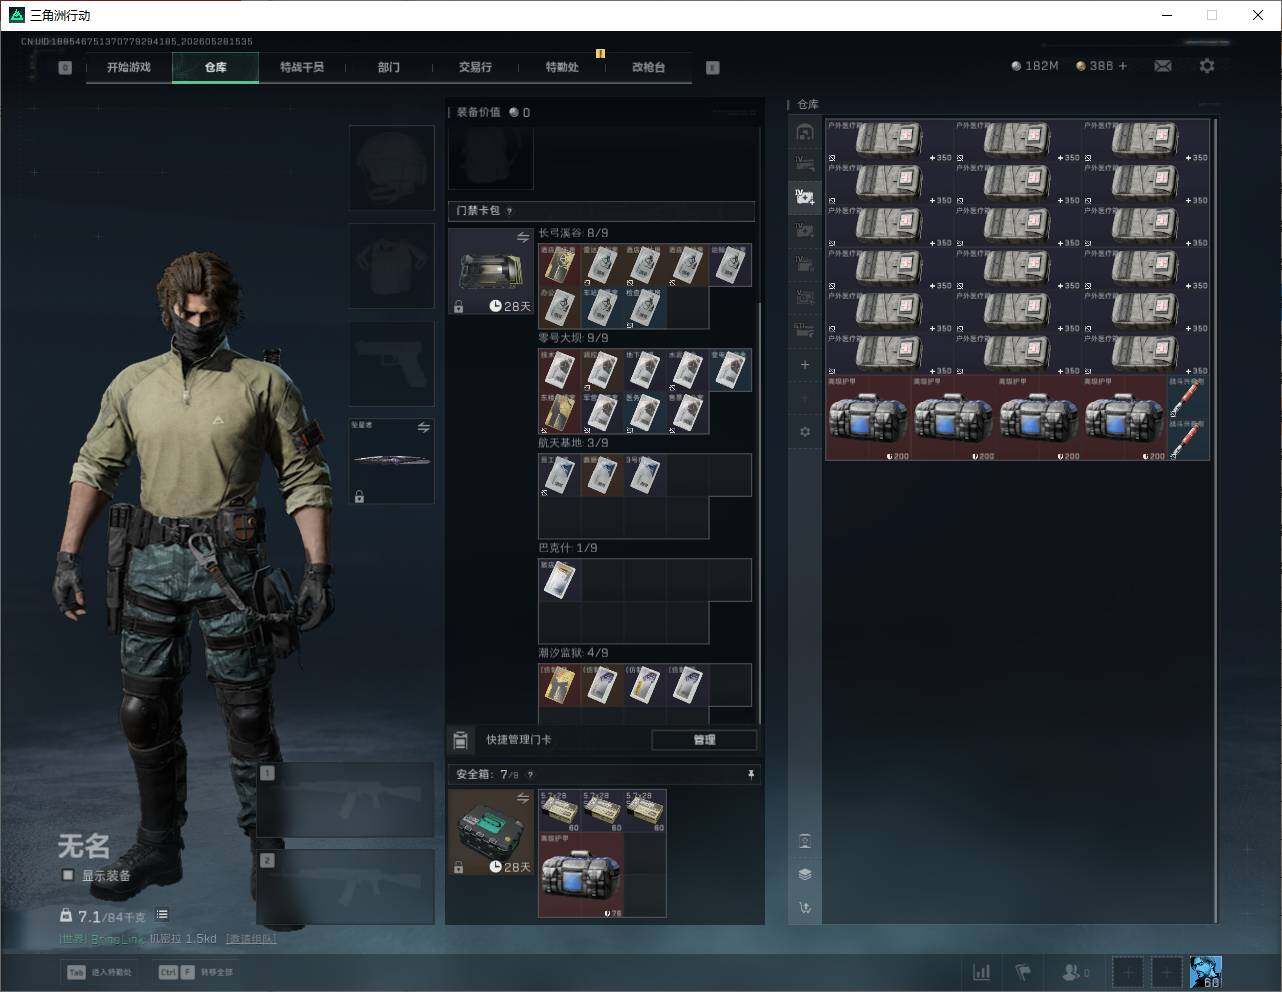Click the first keycard in 潮汐监狱 section
The width and height of the screenshot is (1282, 992).
click(559, 685)
